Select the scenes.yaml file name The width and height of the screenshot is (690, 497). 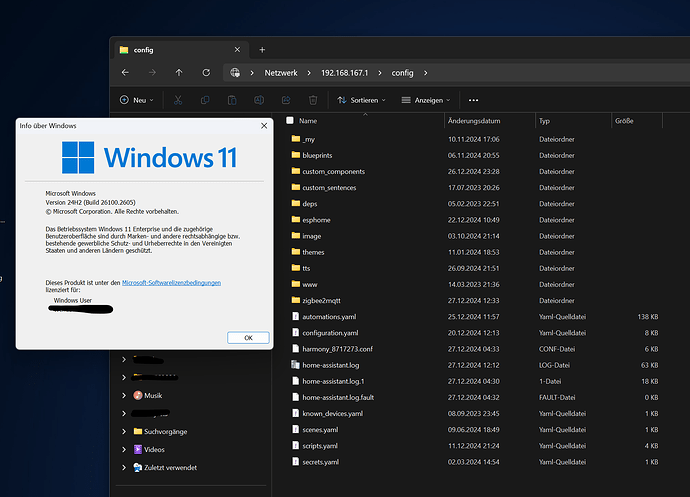pyautogui.click(x=320, y=430)
